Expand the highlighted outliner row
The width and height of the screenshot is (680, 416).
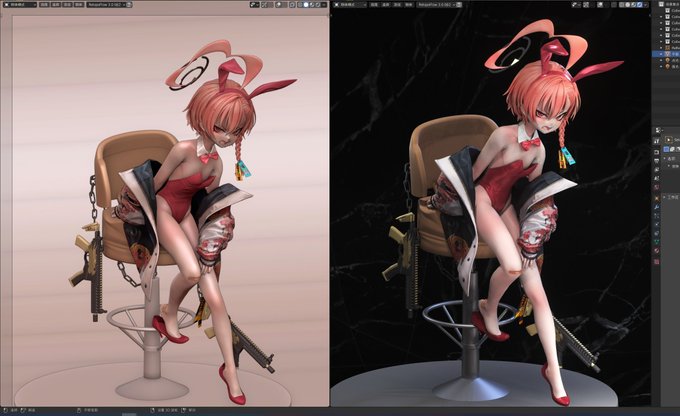coord(661,54)
